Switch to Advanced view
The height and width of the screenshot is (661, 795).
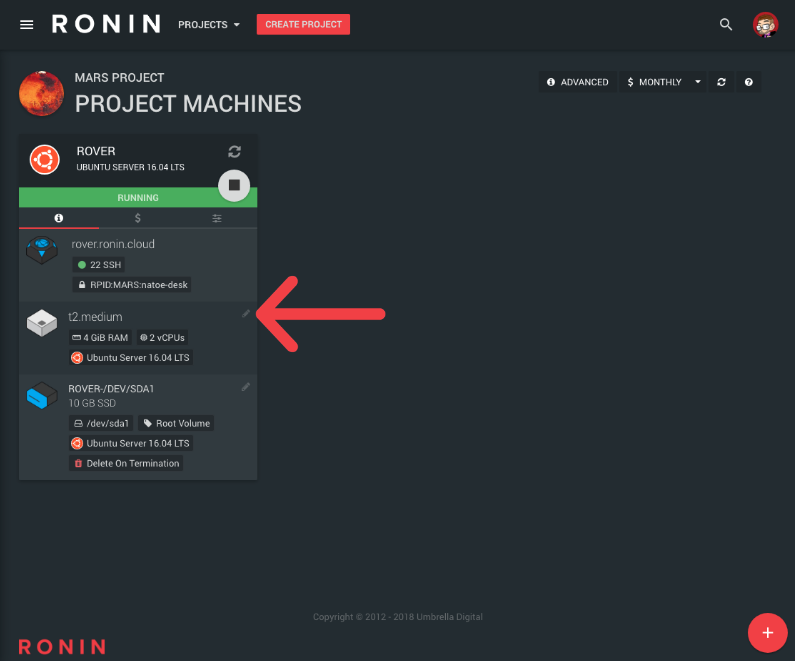[577, 82]
